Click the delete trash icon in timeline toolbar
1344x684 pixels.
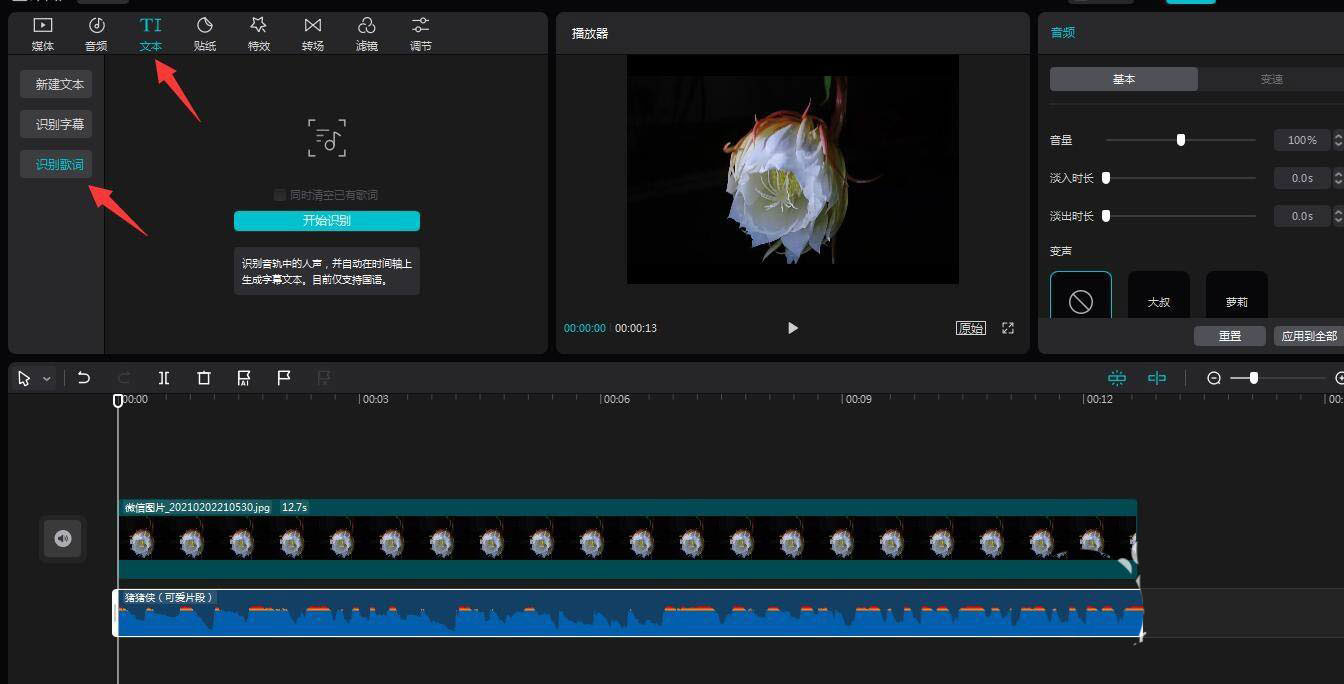point(204,378)
